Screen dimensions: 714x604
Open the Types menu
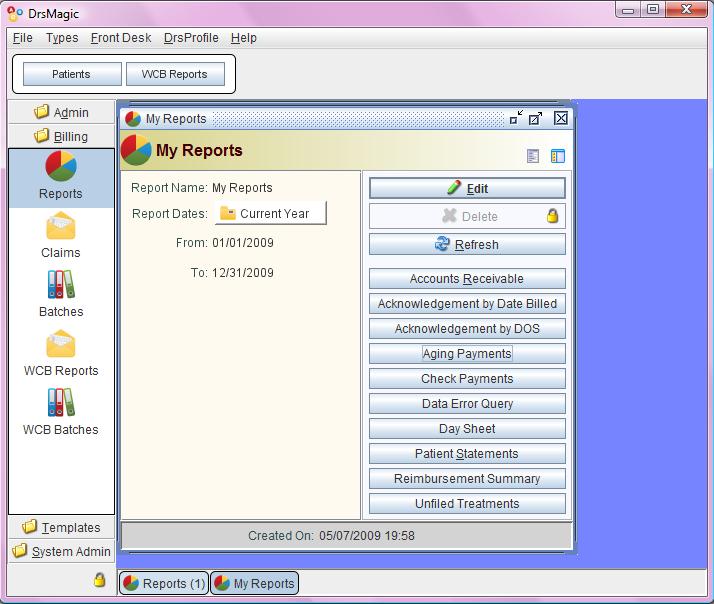point(62,38)
